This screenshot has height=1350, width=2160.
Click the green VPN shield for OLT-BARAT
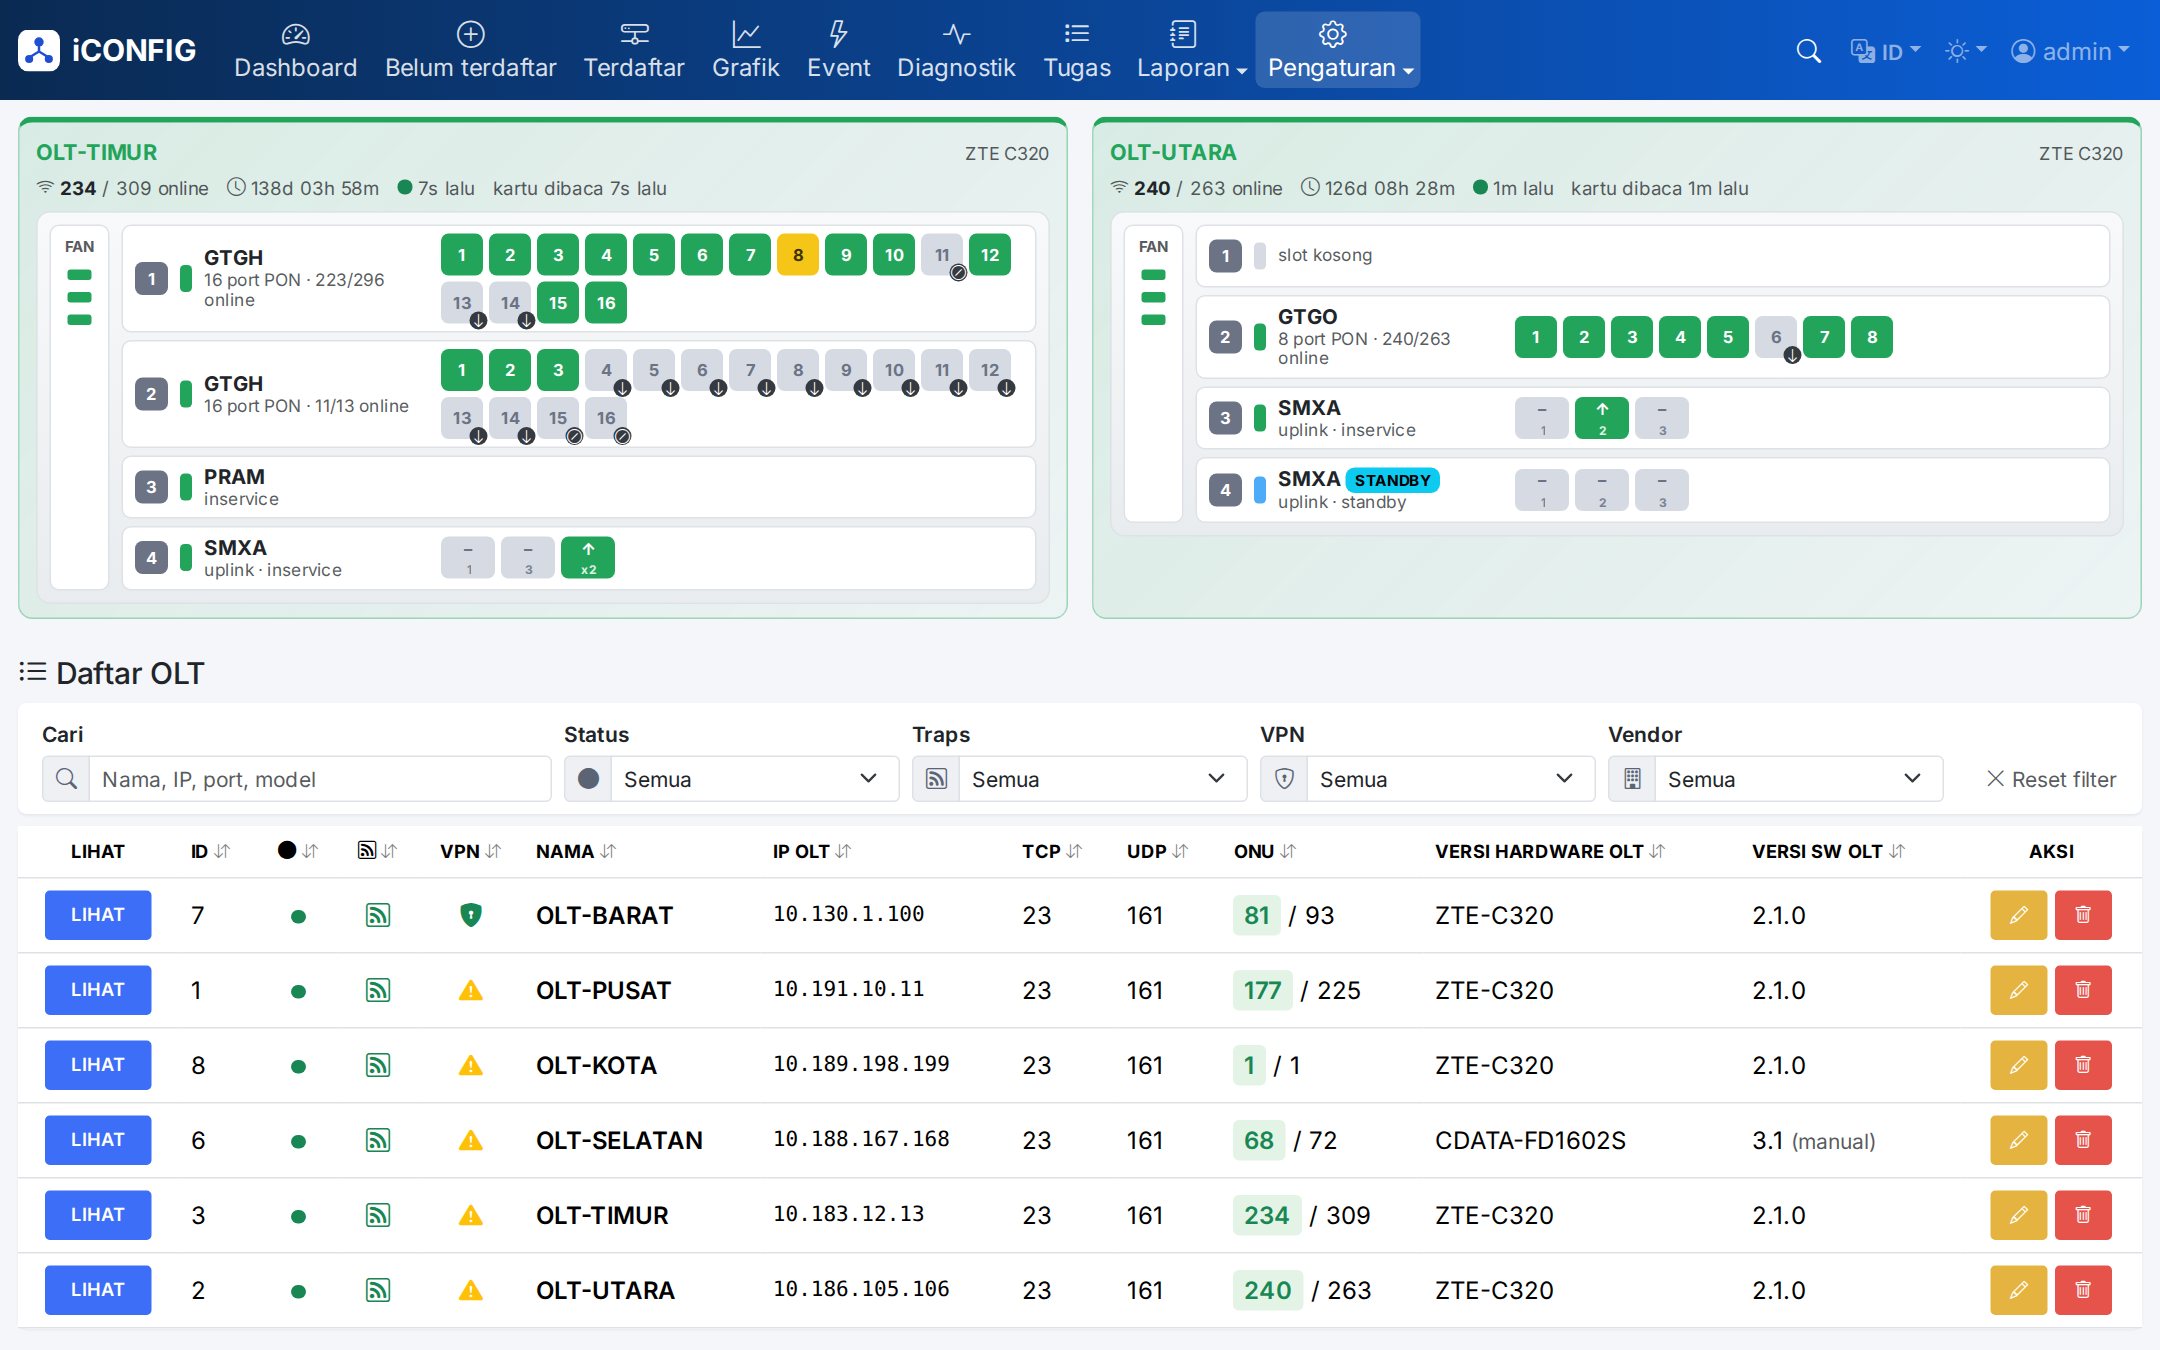[x=470, y=915]
